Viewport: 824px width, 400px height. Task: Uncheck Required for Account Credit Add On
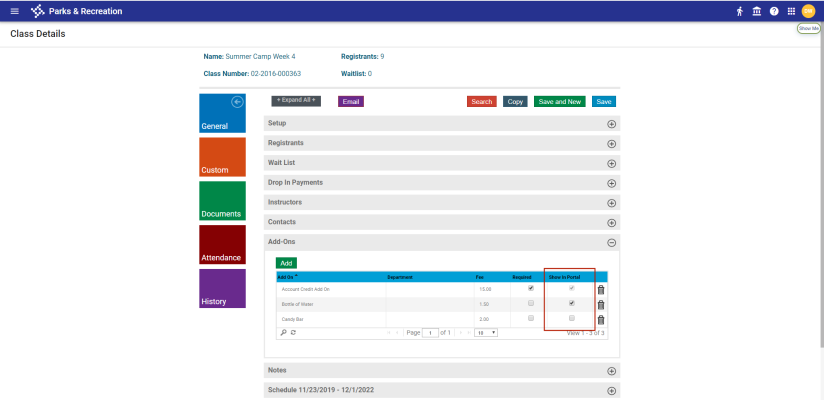(531, 288)
